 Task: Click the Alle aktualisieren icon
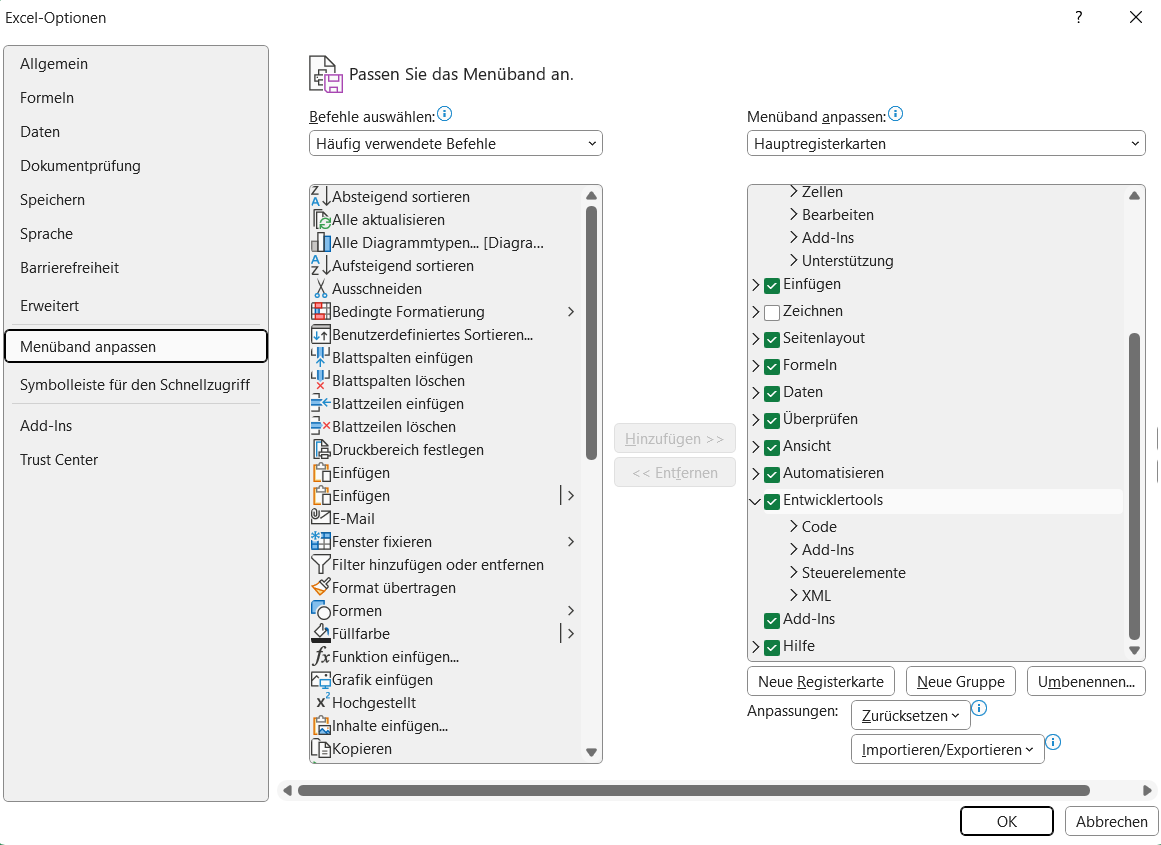coord(321,220)
